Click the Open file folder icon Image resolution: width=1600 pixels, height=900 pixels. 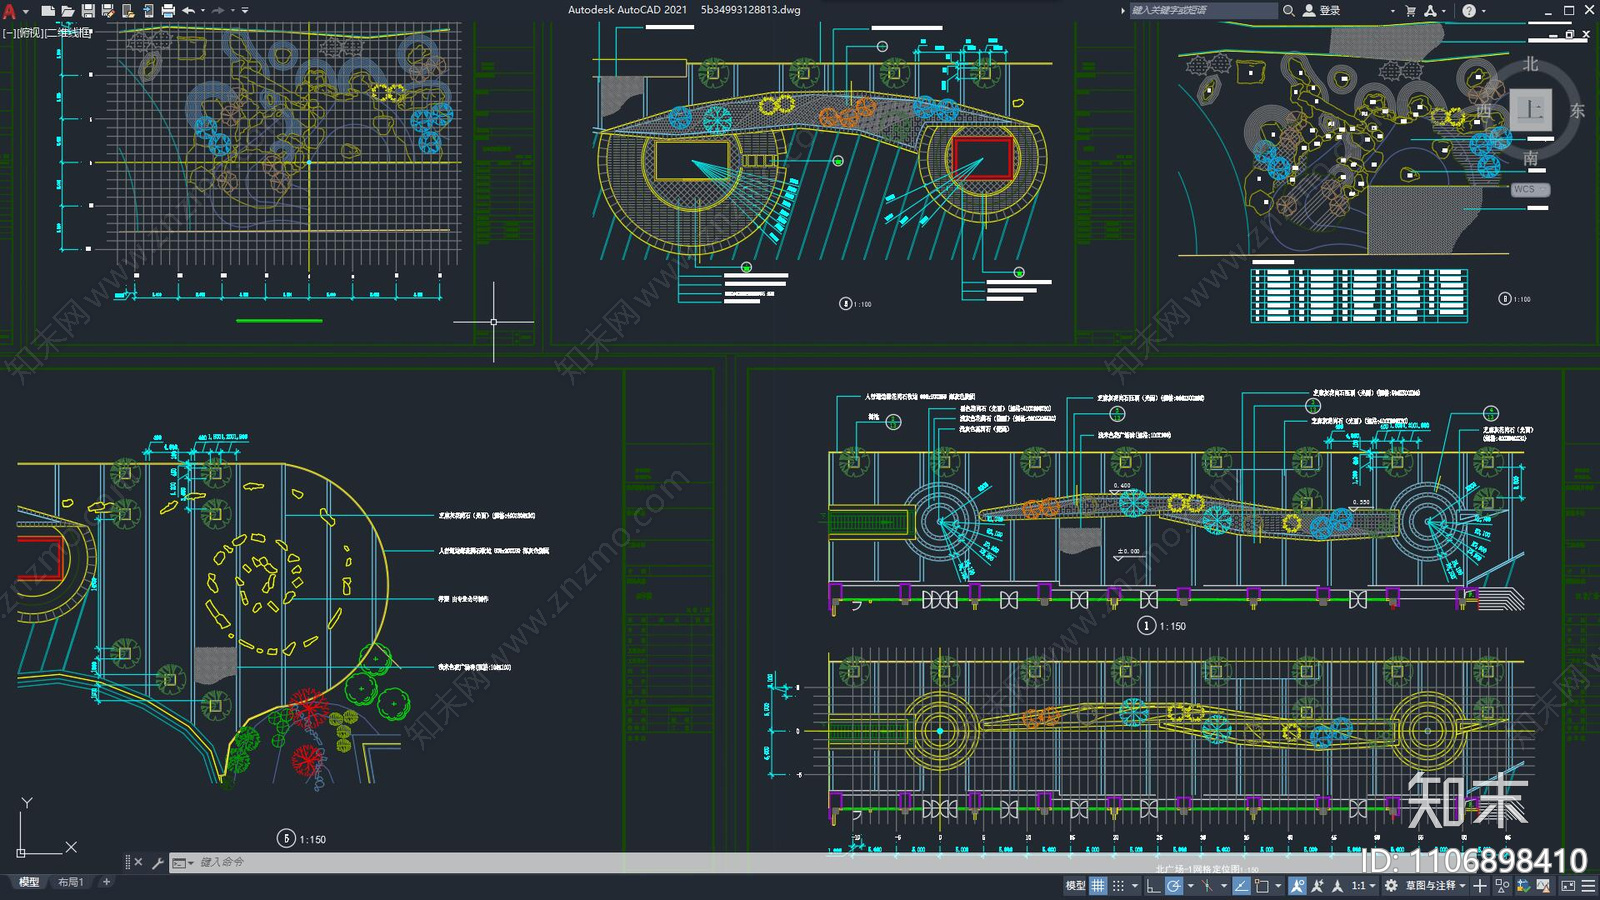(x=67, y=10)
